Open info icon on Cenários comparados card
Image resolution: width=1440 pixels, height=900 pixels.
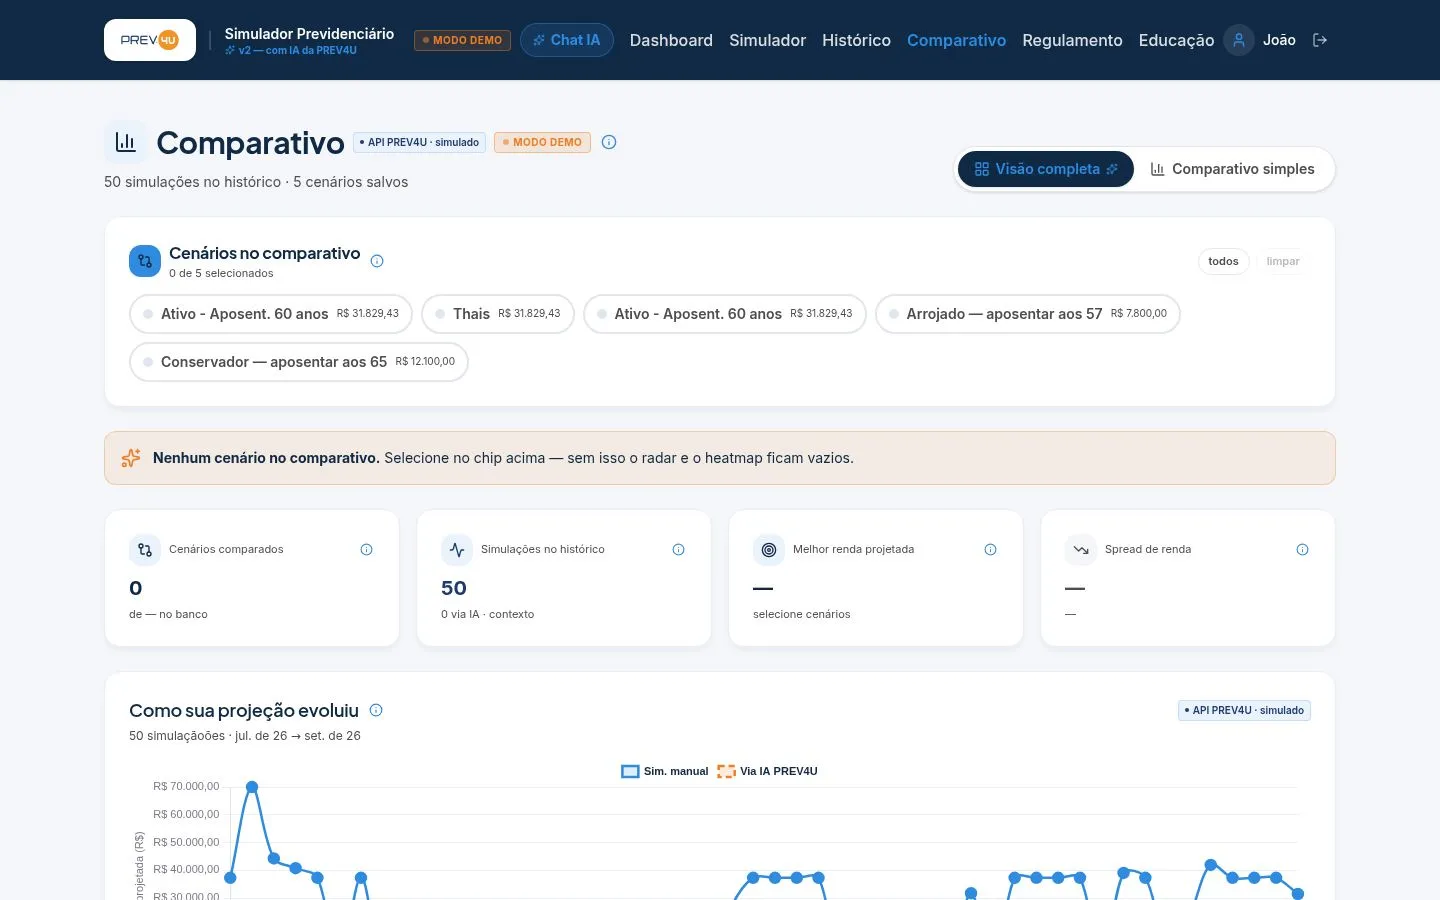pos(367,549)
